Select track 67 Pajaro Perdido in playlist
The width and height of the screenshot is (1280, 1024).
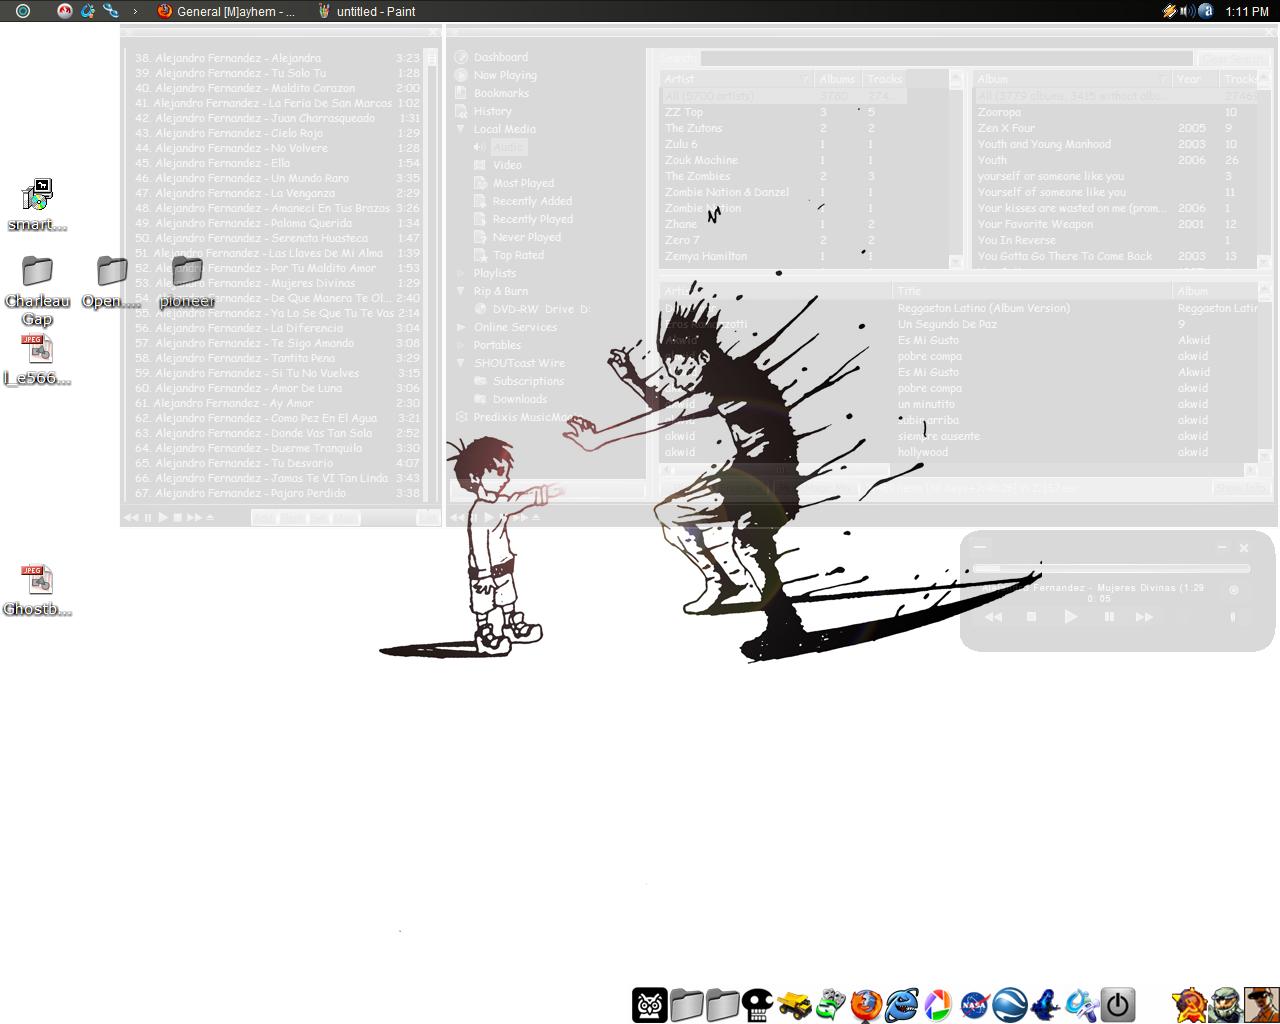click(x=277, y=493)
